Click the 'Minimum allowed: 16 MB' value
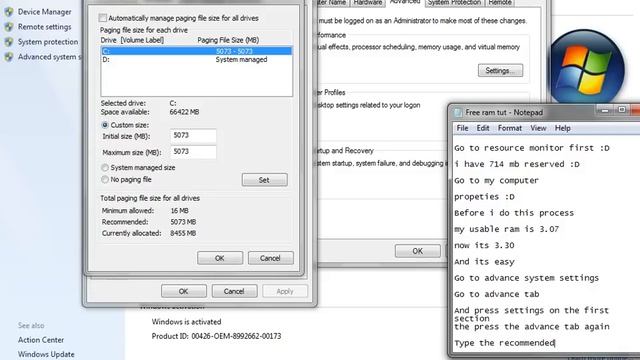Screen dimensions: 640x360 (x=180, y=211)
